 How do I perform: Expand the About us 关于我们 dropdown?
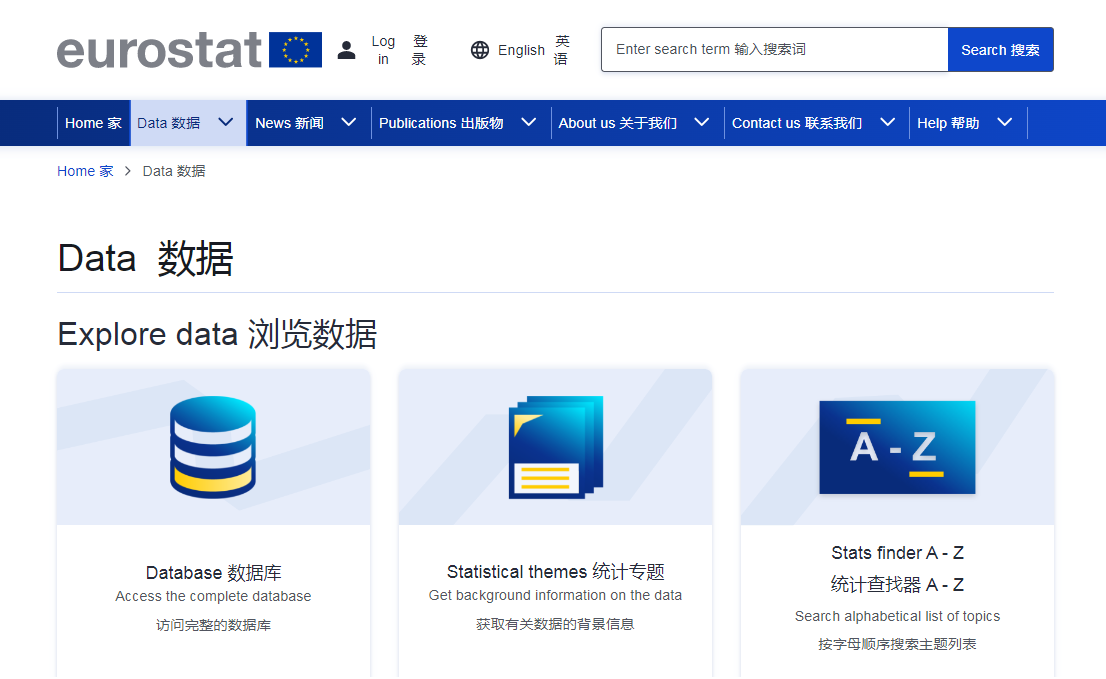(701, 122)
